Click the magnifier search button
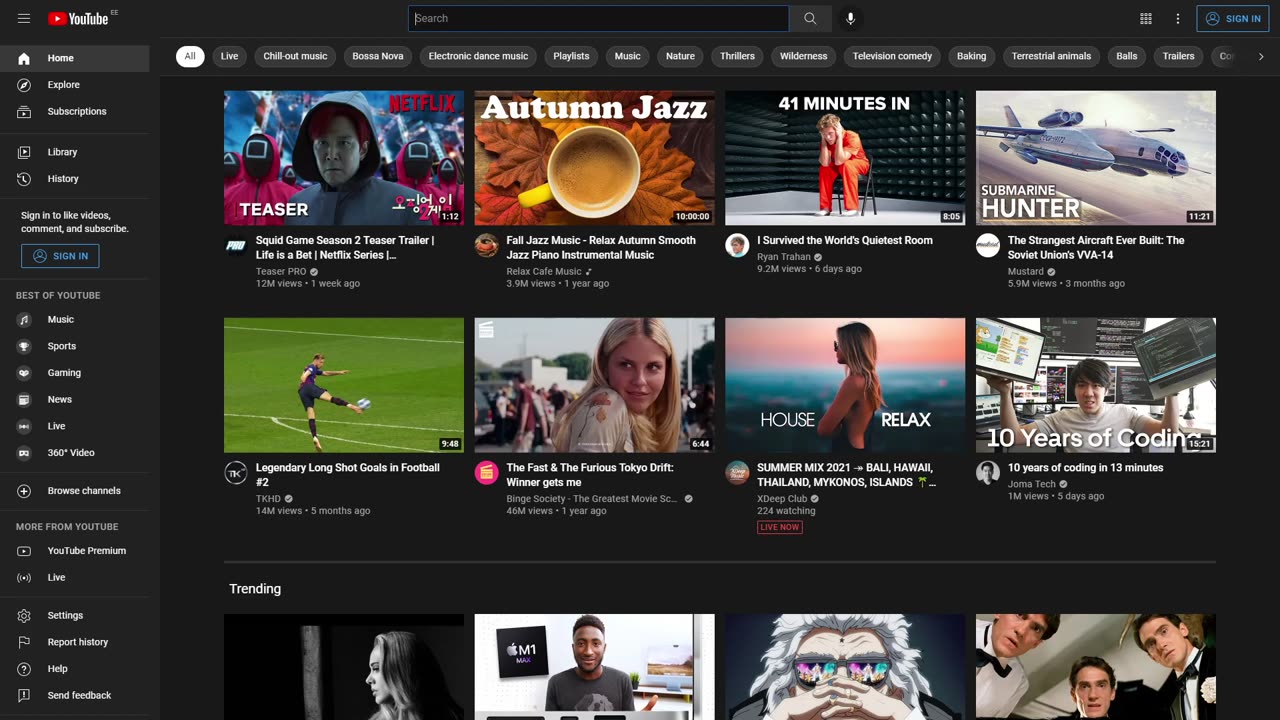 (x=810, y=18)
